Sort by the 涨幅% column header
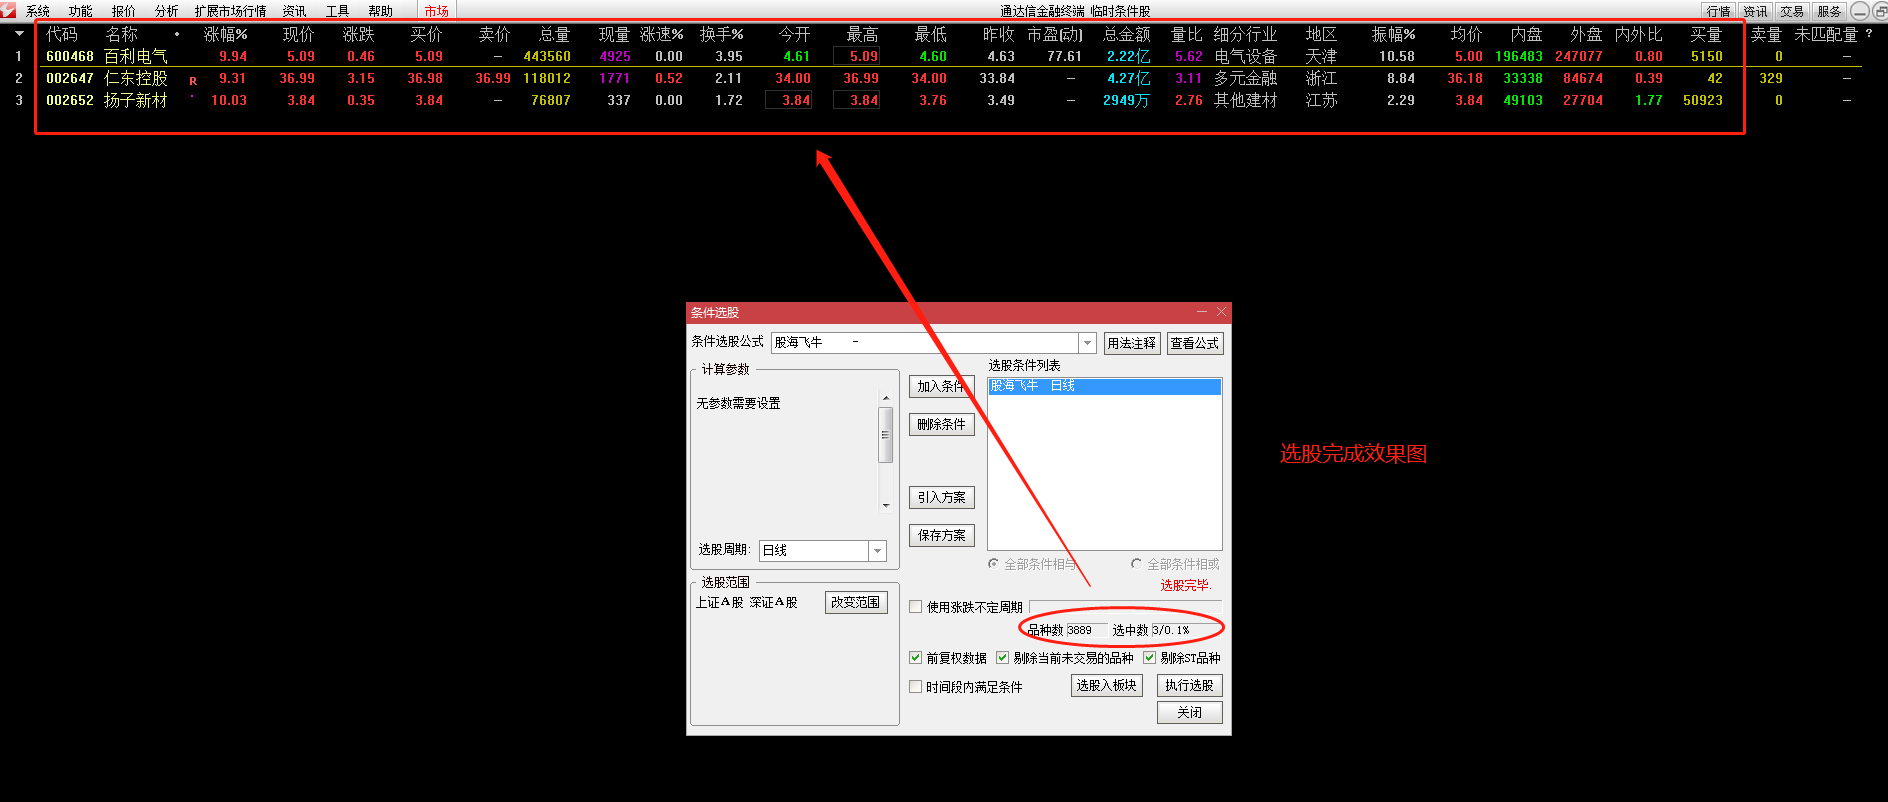Image resolution: width=1888 pixels, height=802 pixels. pos(225,34)
